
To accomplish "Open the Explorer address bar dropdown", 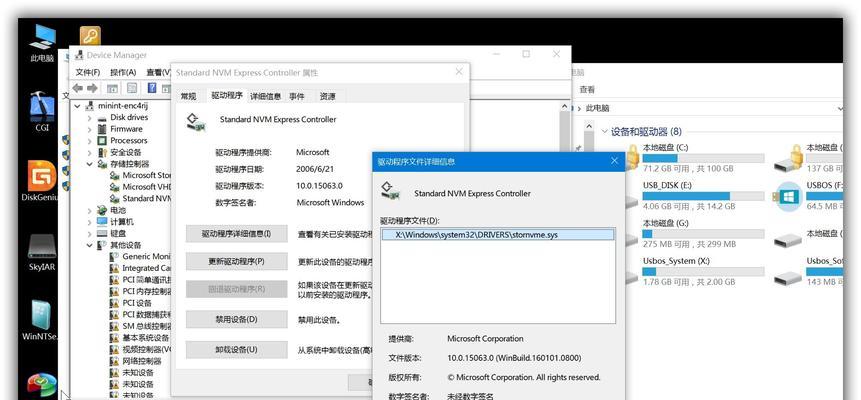I will click(x=840, y=109).
